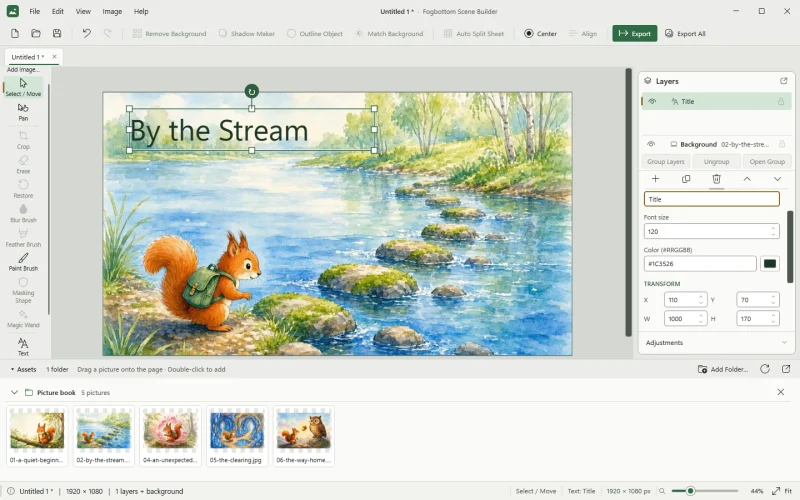Select the 01-a-quiet-beginn thumbnail

pyautogui.click(x=37, y=436)
